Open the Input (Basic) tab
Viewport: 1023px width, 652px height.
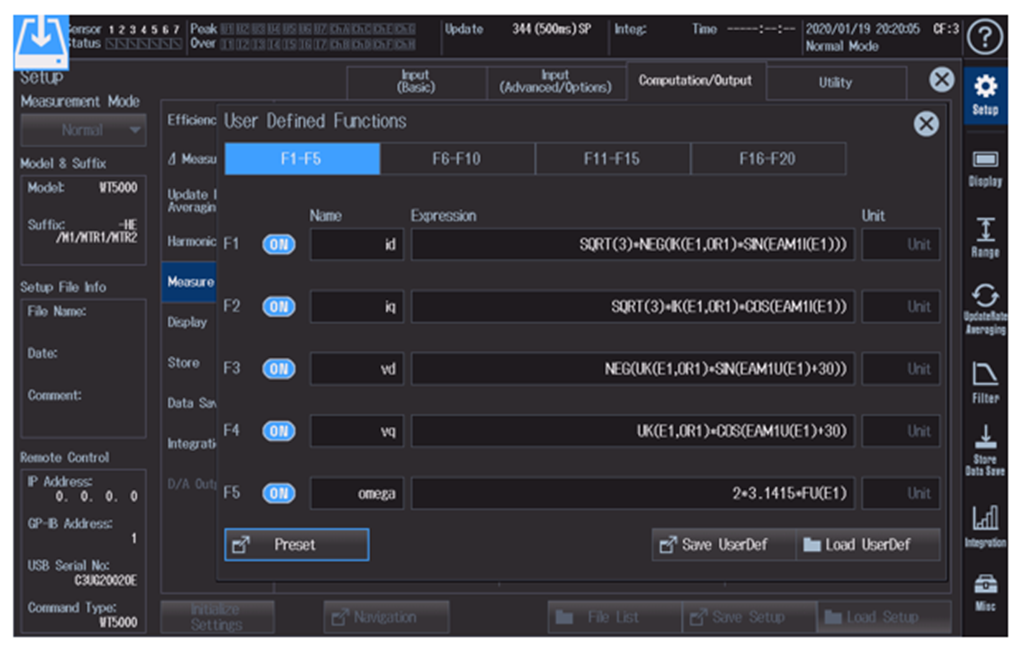coord(416,82)
